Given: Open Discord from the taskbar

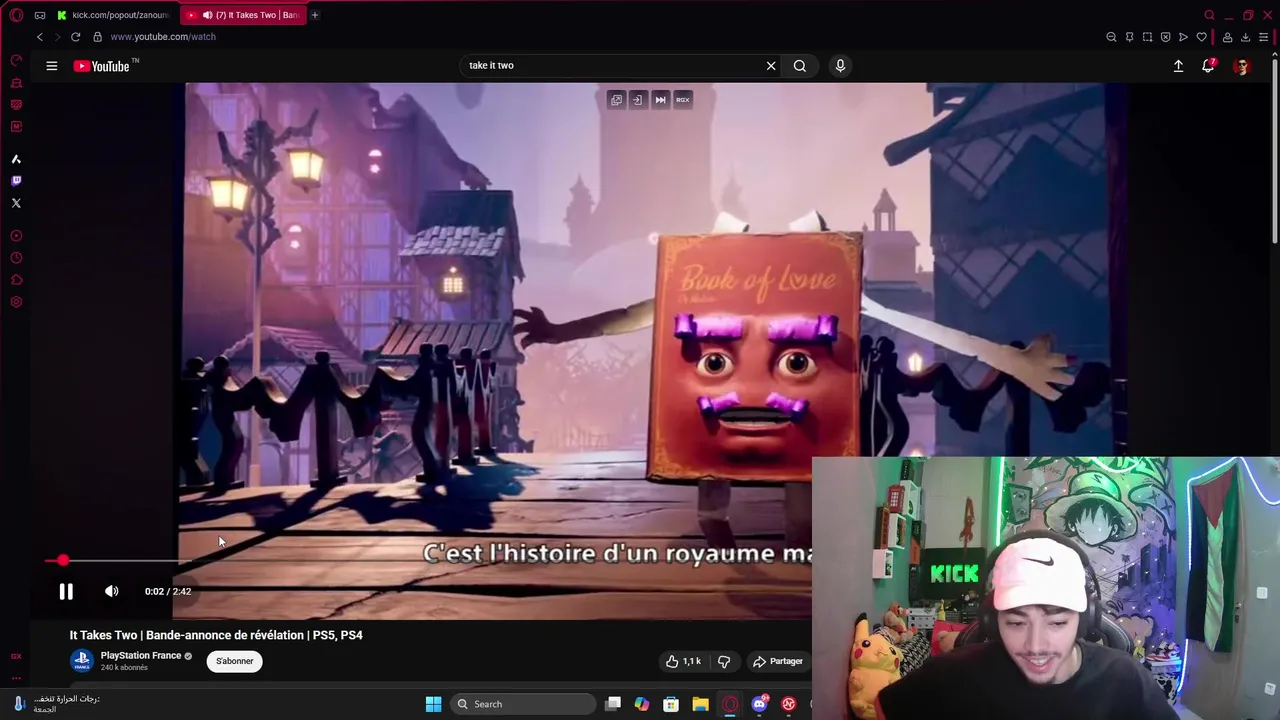Looking at the screenshot, I should [759, 704].
